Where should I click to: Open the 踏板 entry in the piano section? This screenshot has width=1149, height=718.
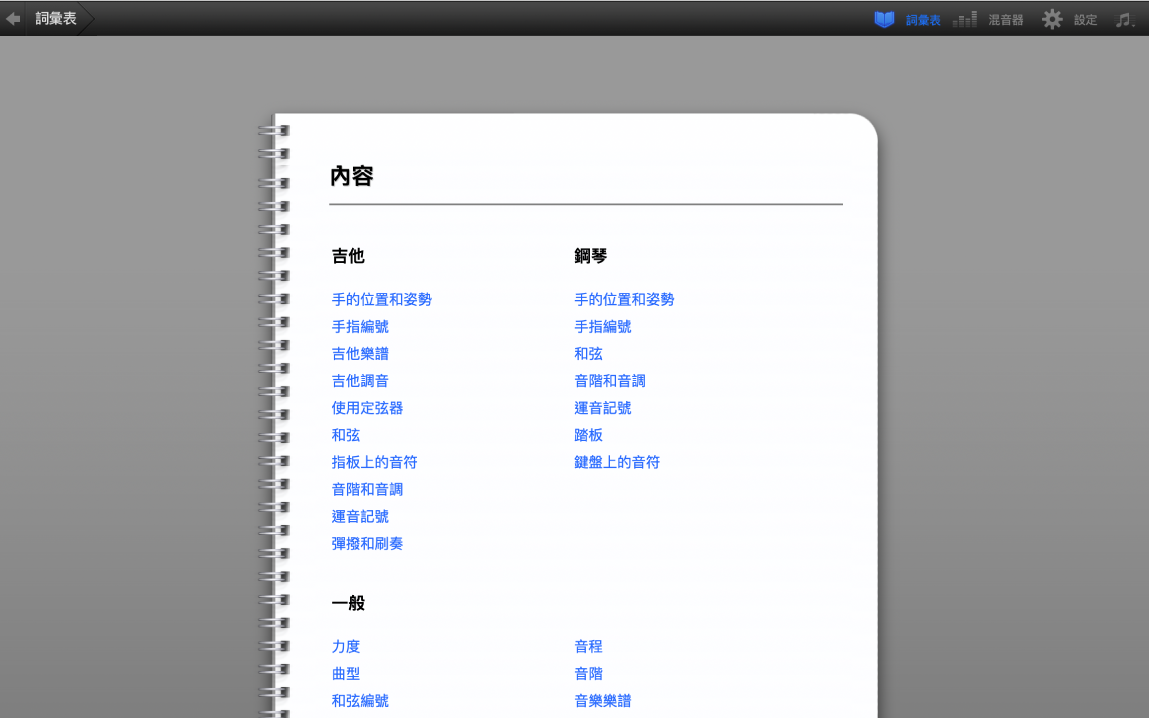point(586,435)
